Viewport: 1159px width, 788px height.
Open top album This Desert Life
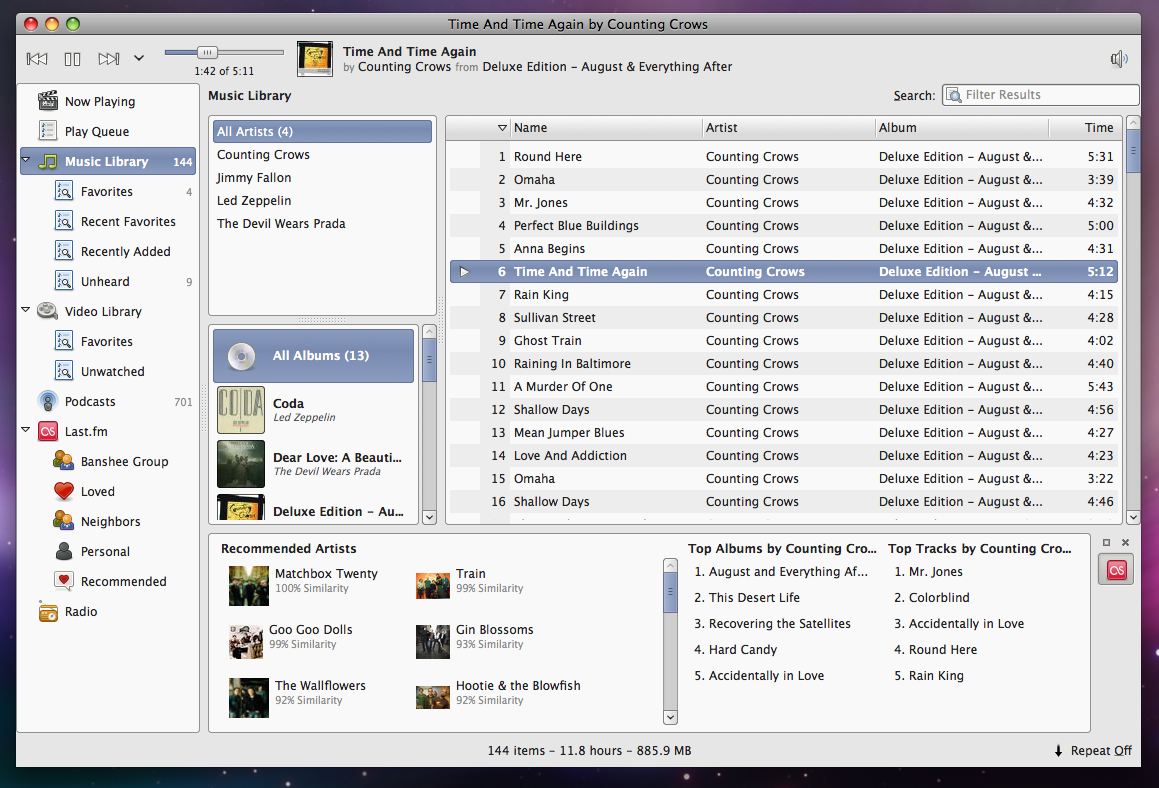[x=747, y=597]
